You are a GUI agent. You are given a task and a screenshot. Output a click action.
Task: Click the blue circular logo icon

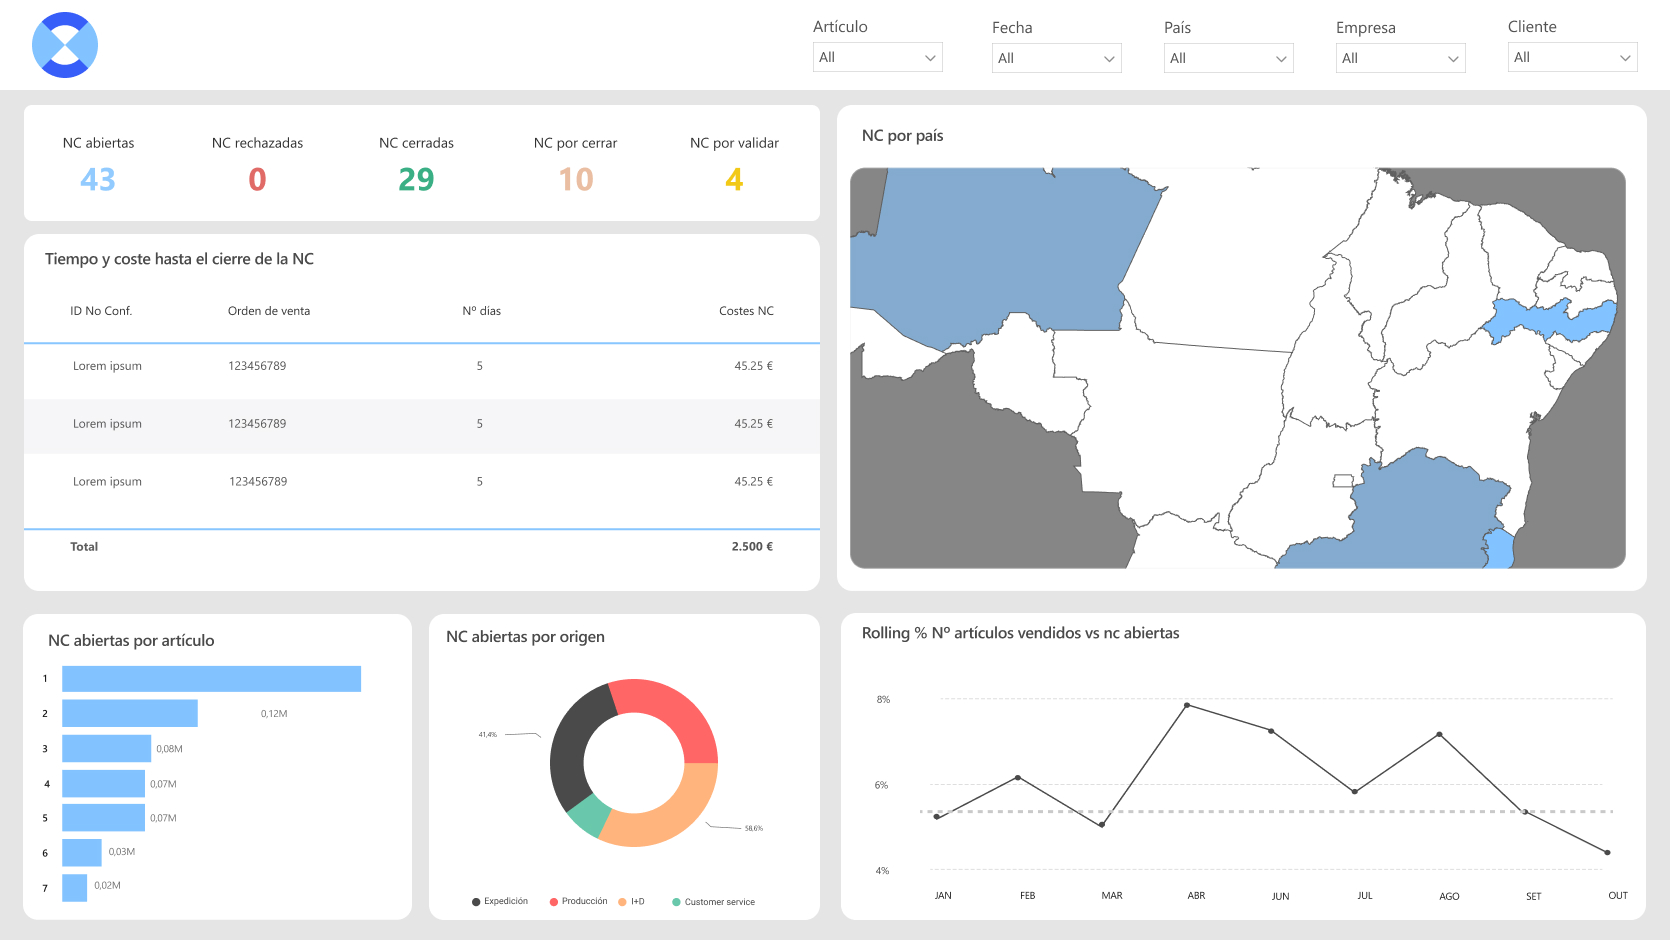click(x=65, y=45)
